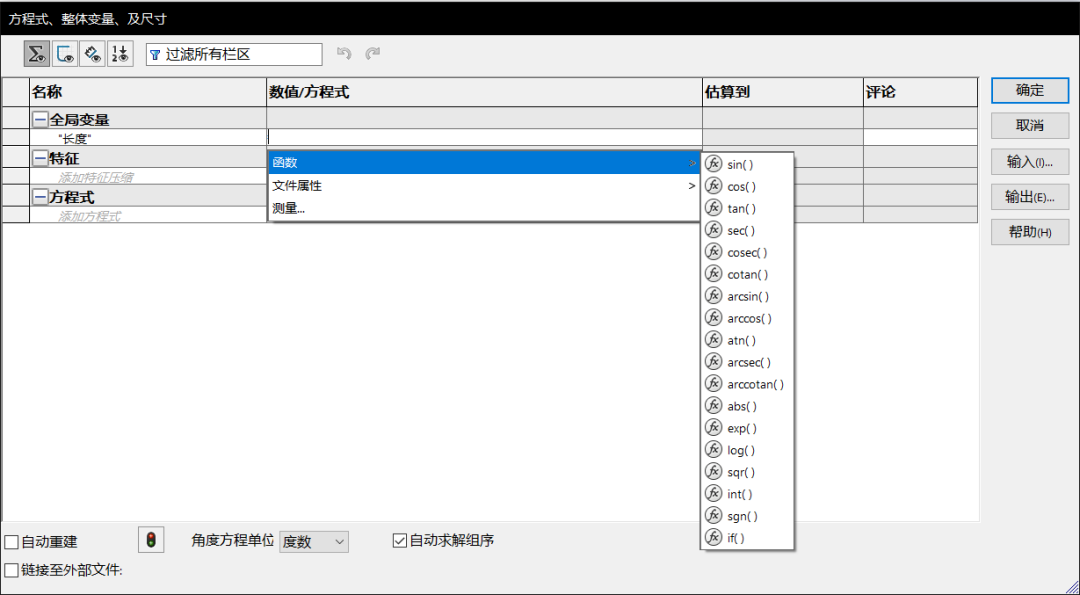Uncheck the 自动求解组序 checkbox

tap(400, 541)
